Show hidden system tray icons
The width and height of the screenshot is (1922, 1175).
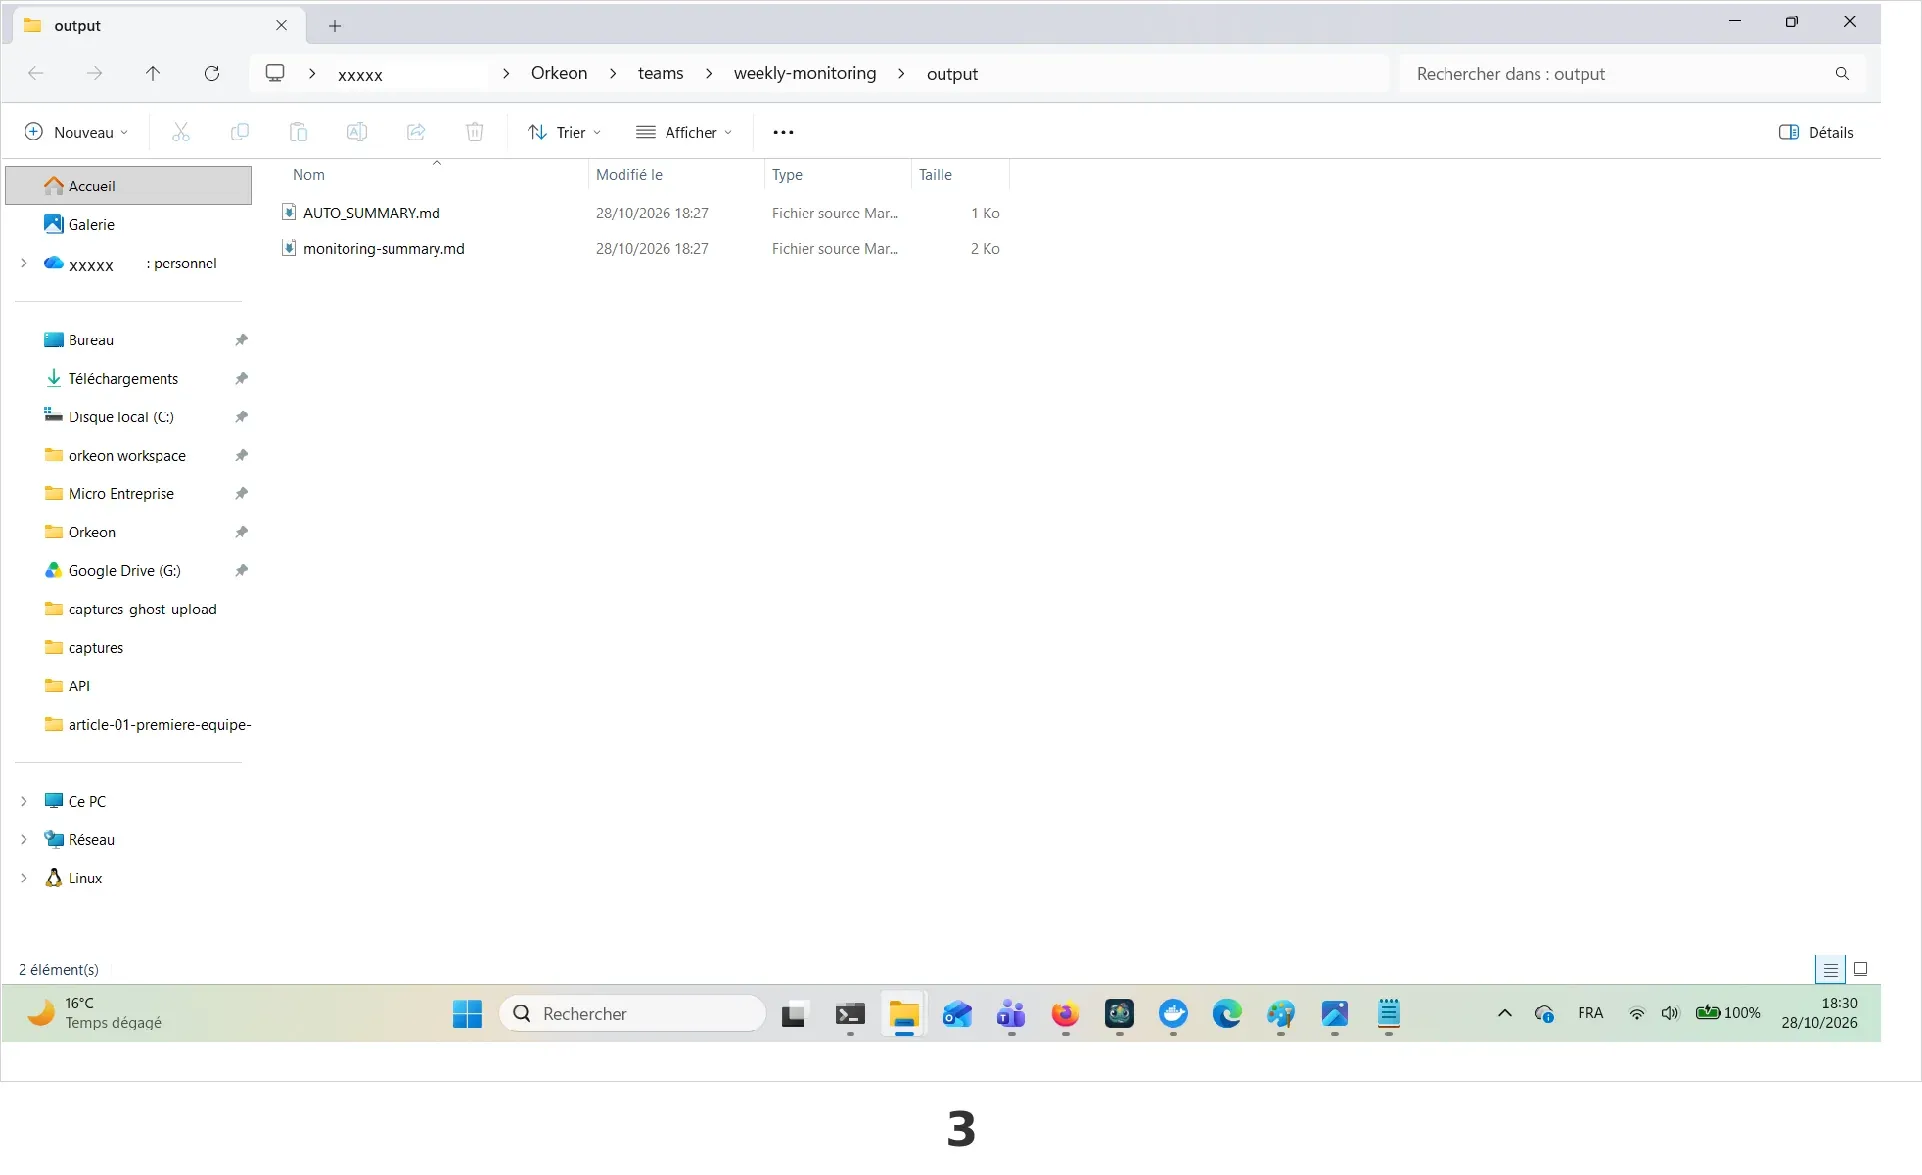pyautogui.click(x=1504, y=1013)
